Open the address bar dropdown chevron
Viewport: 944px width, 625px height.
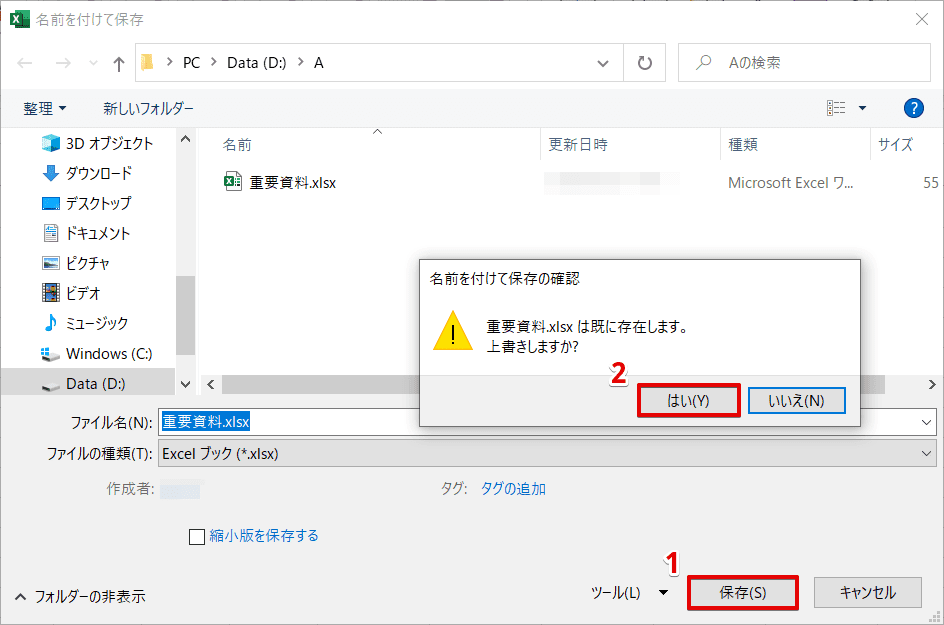coord(604,62)
